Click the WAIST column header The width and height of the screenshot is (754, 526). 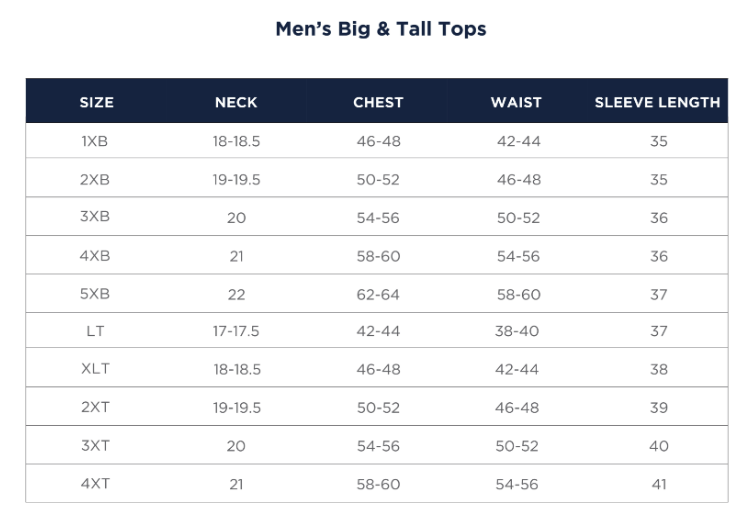[516, 102]
